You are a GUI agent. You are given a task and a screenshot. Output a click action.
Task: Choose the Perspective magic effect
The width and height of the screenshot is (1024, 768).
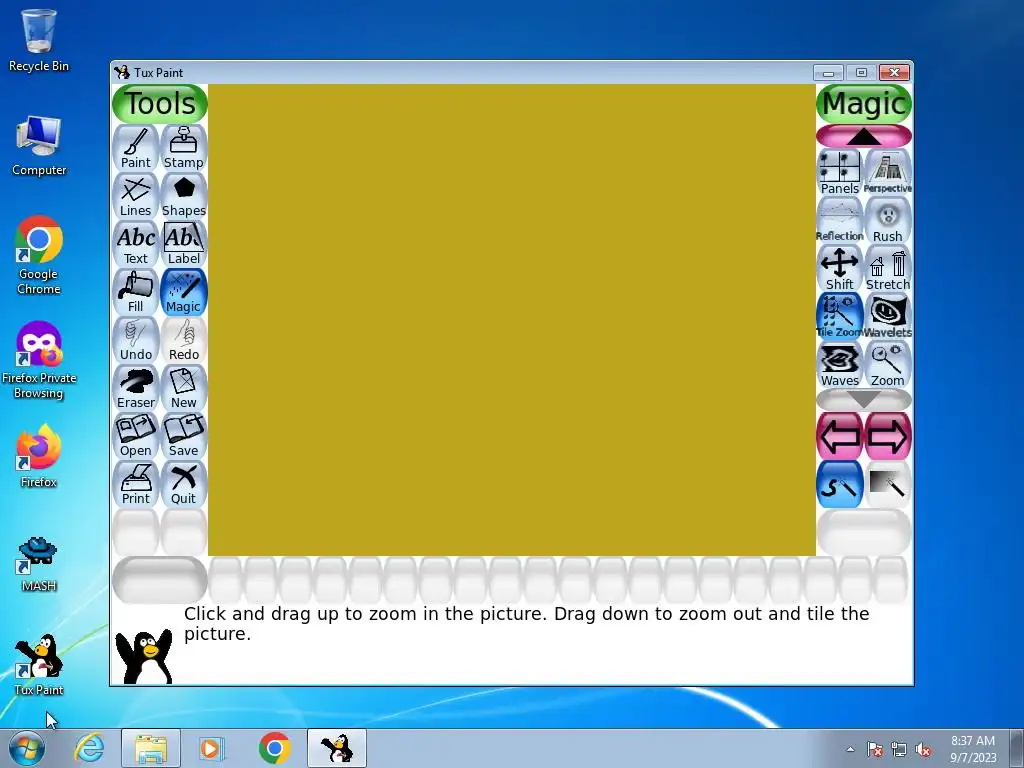(888, 172)
